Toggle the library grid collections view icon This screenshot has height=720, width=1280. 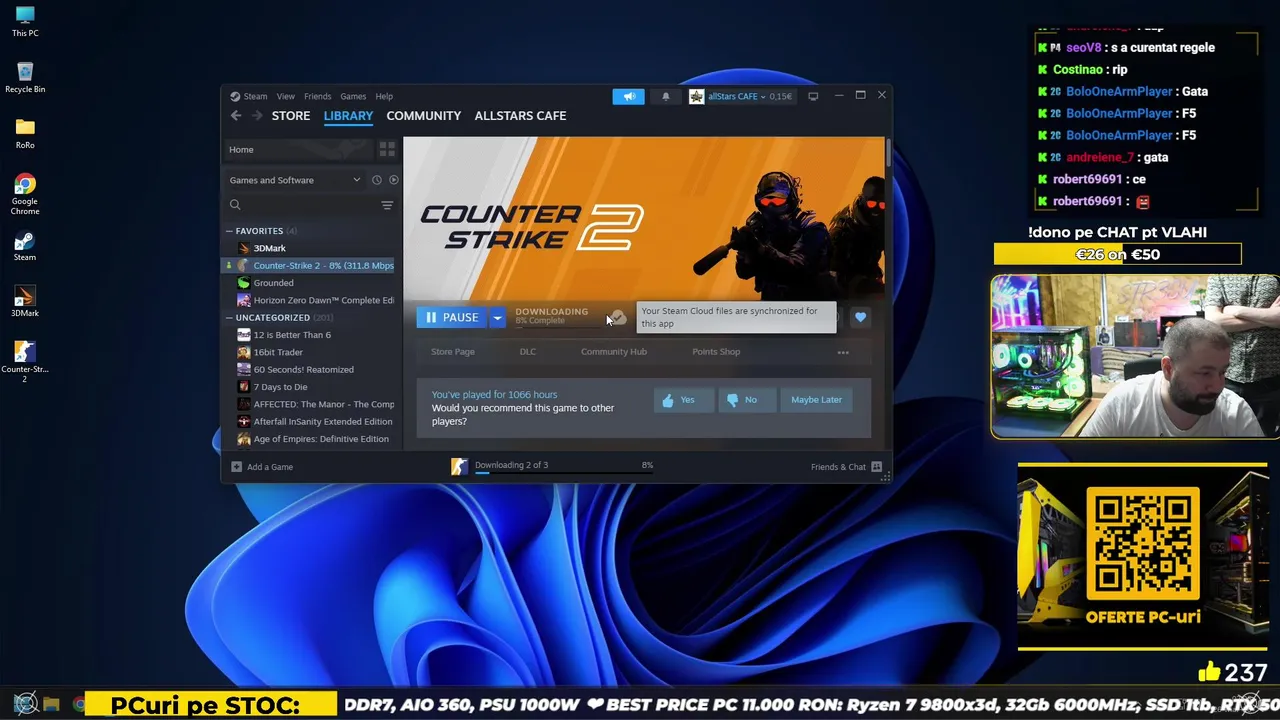click(387, 149)
